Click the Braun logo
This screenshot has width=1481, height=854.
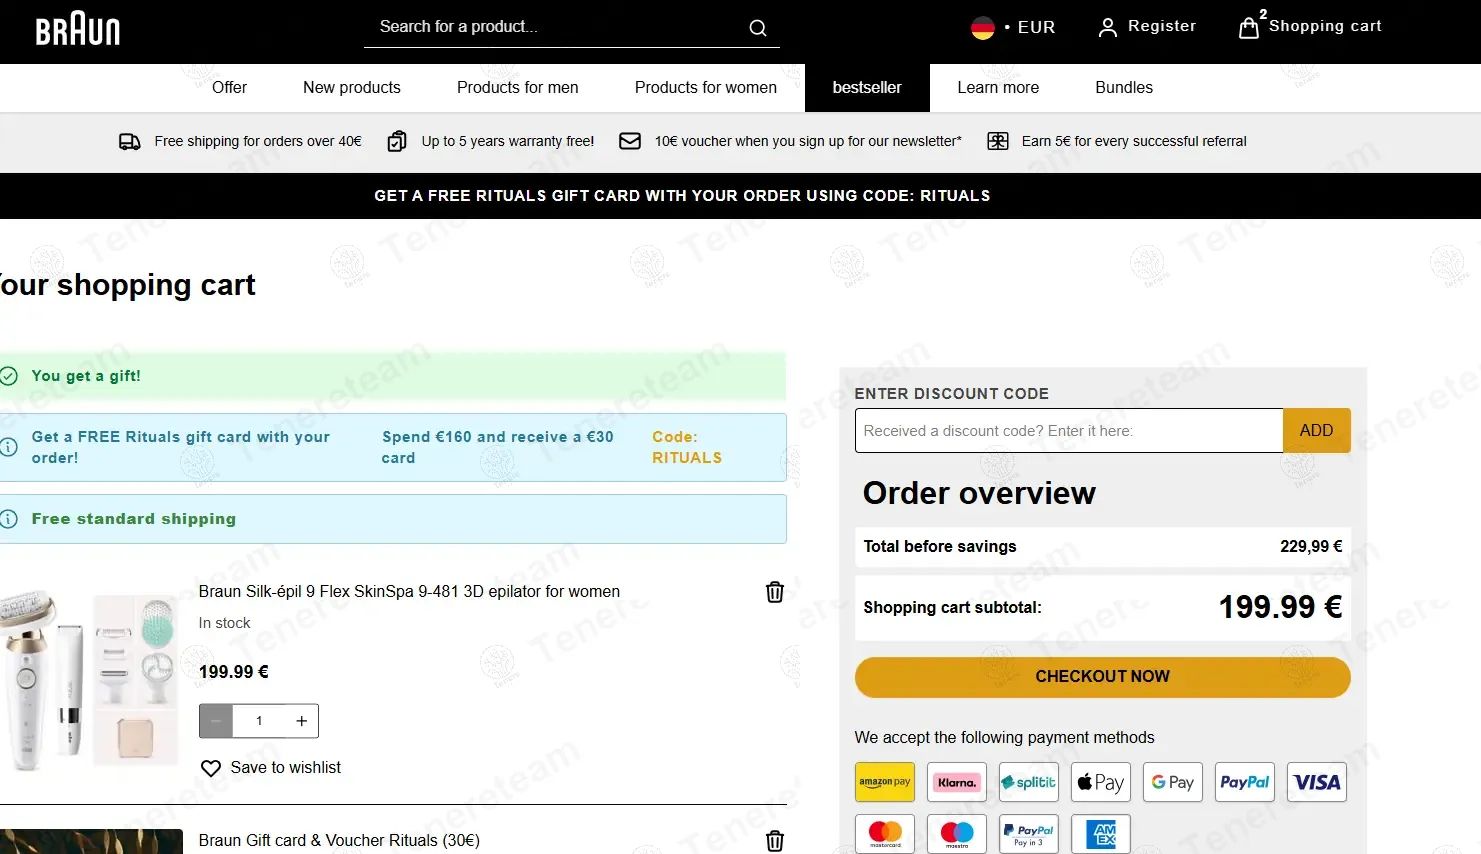click(x=78, y=29)
